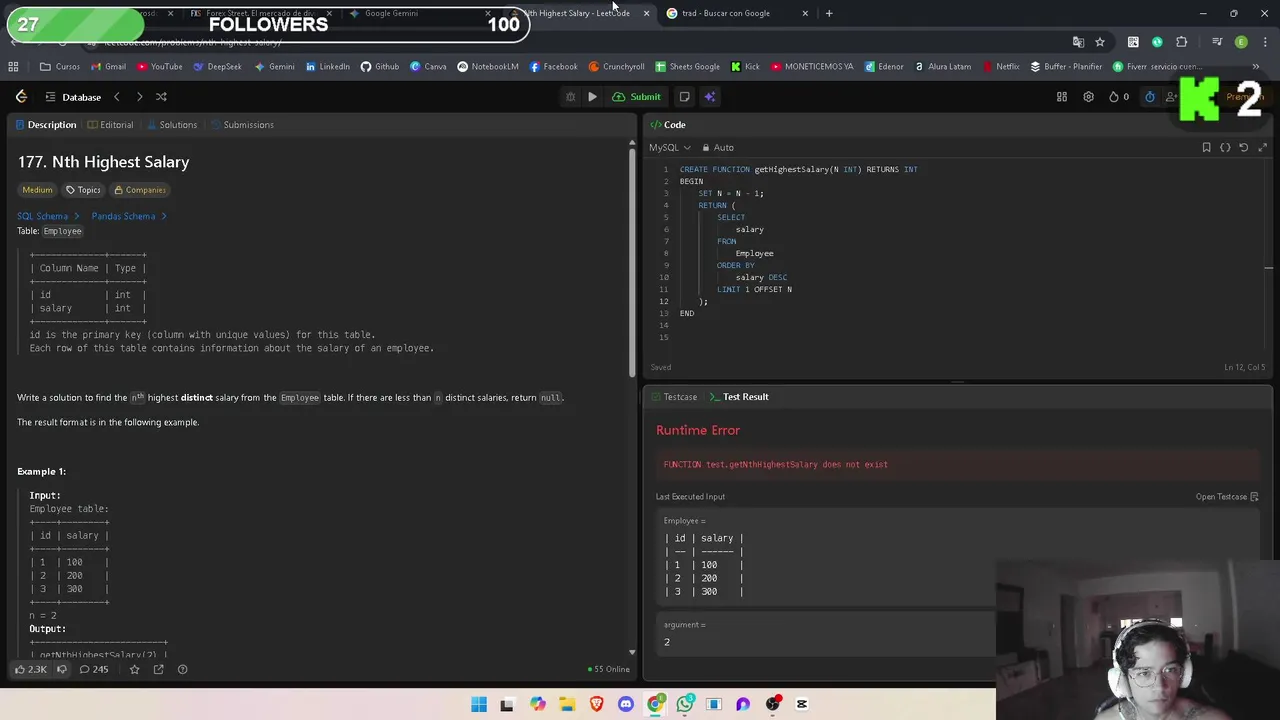Click the AI sparkle icon in toolbar
The height and width of the screenshot is (720, 1280).
point(710,97)
